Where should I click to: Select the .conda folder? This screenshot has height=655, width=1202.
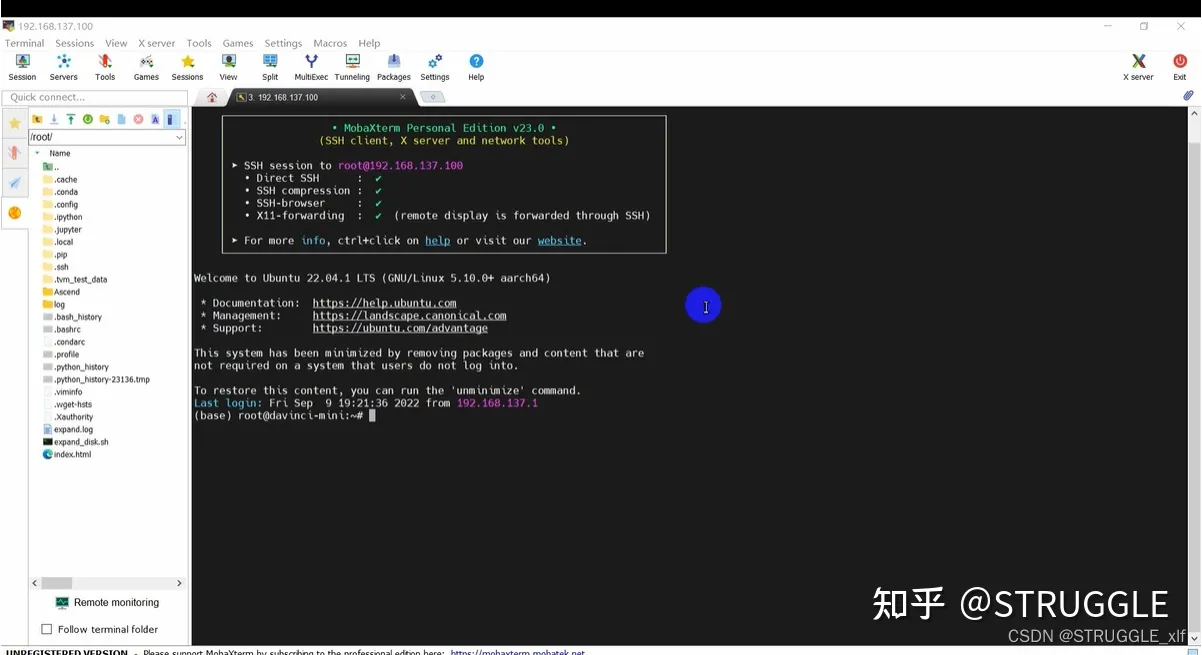coord(60,192)
